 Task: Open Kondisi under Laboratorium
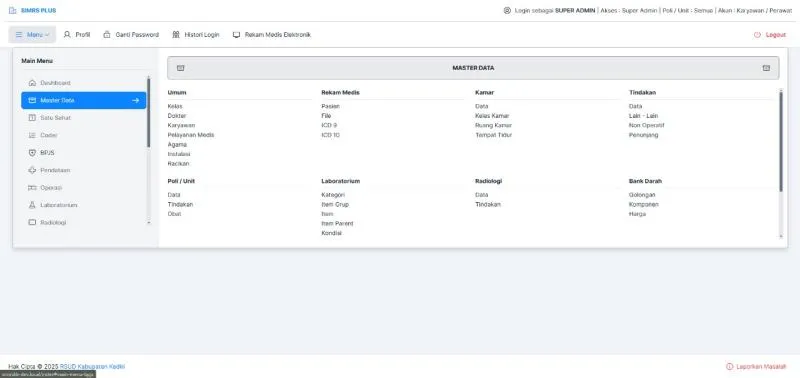pos(332,233)
